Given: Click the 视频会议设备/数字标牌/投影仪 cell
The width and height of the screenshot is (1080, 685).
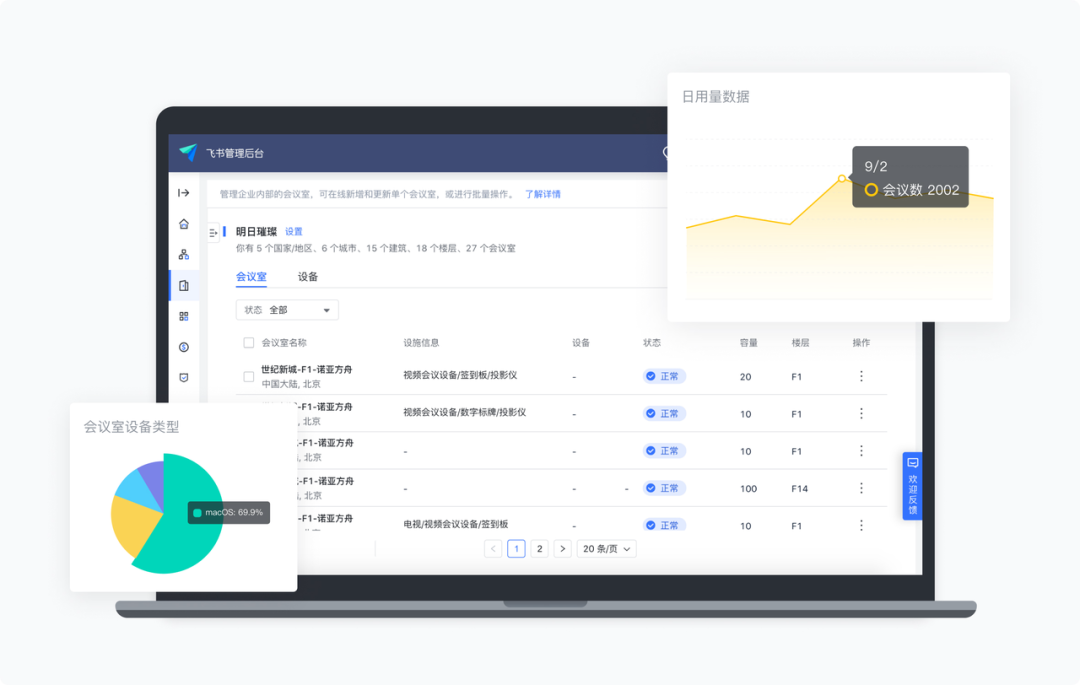Looking at the screenshot, I should (x=464, y=412).
